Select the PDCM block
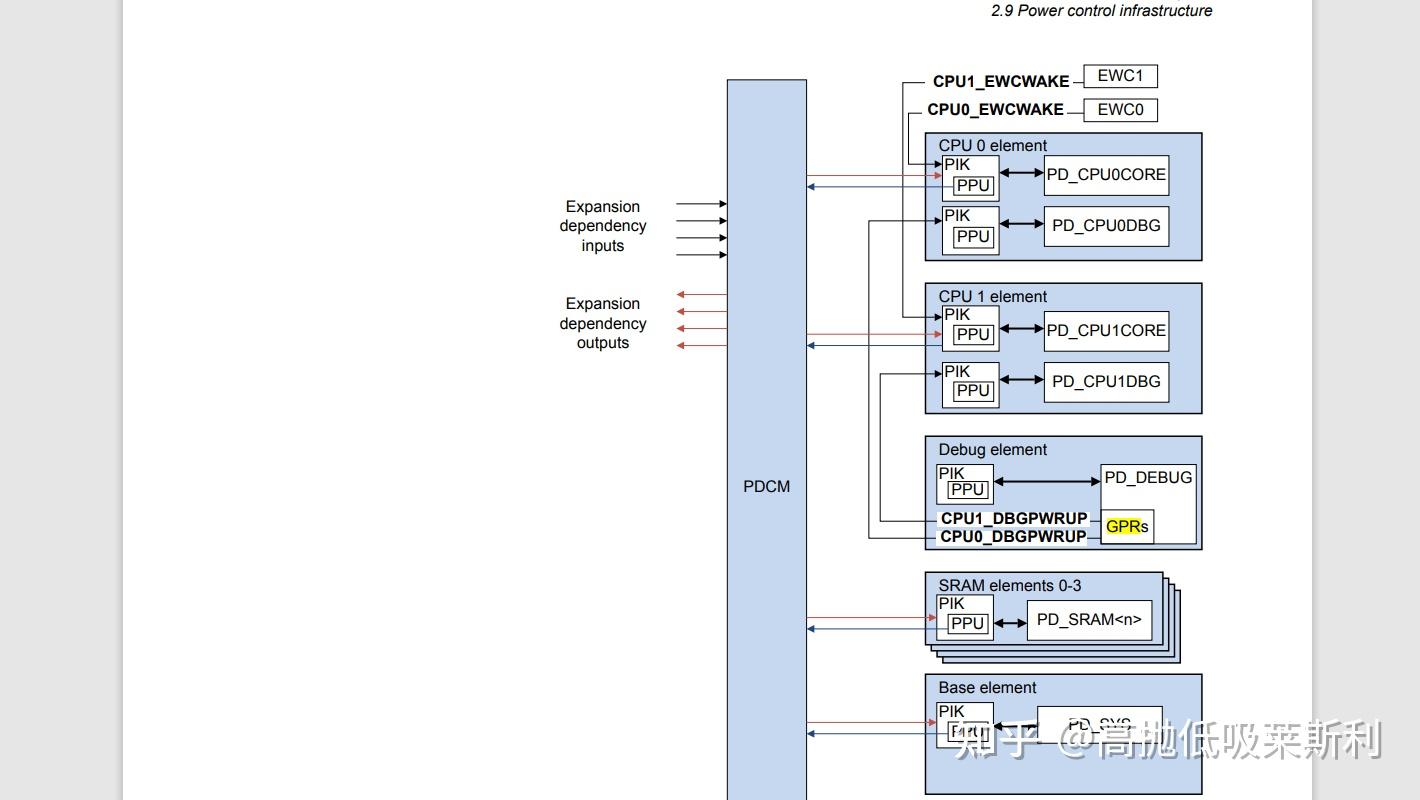The width and height of the screenshot is (1420, 800). click(766, 486)
